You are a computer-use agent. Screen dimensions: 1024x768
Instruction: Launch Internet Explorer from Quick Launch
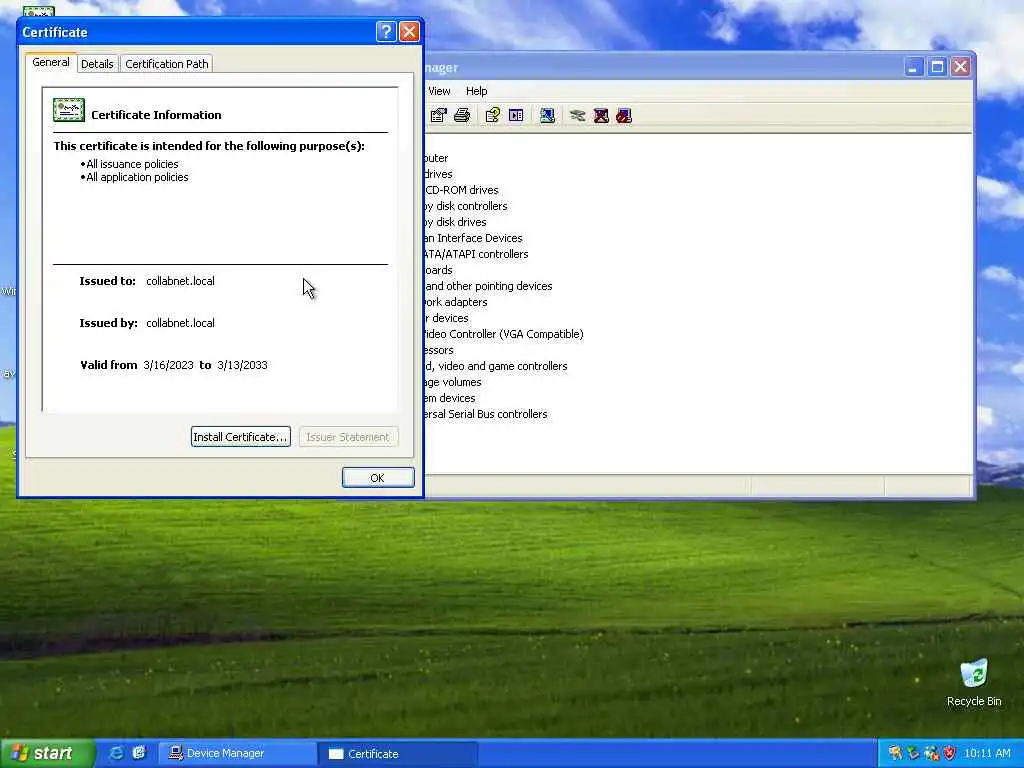(116, 753)
